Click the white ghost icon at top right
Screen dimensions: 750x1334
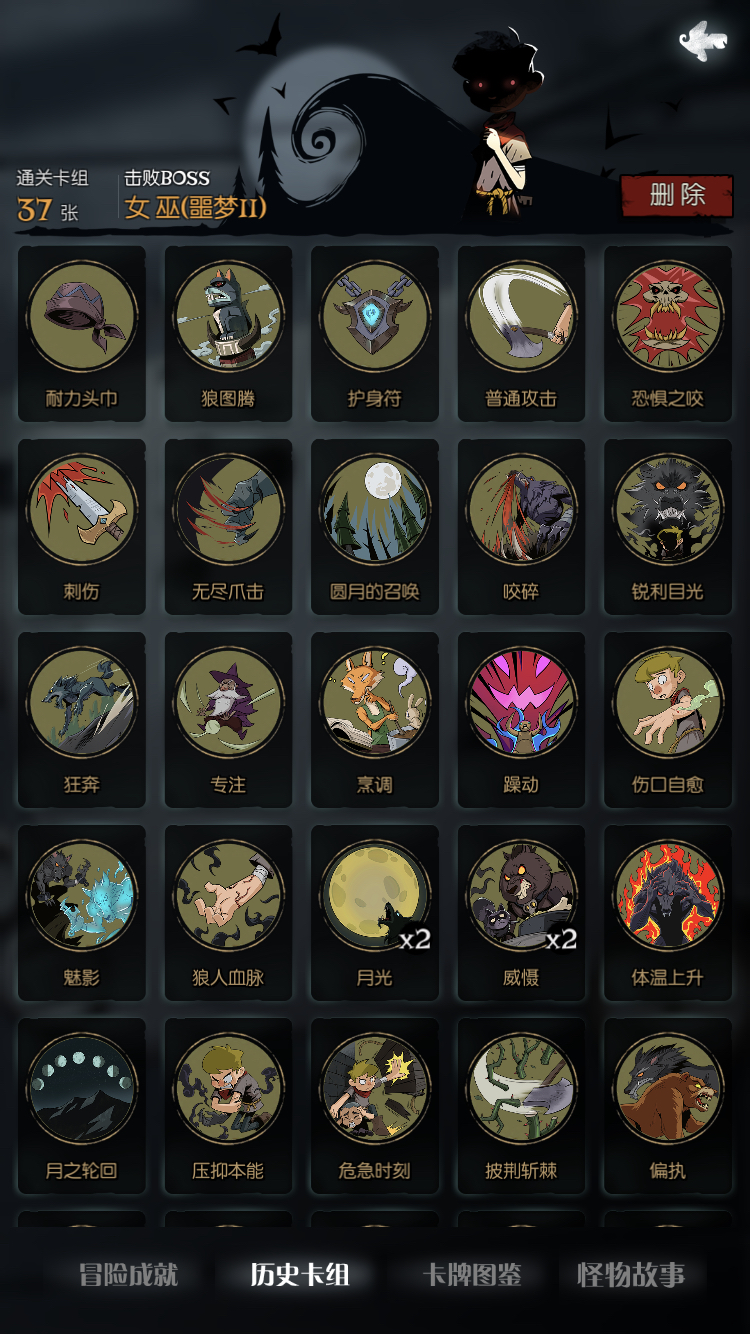coord(702,41)
